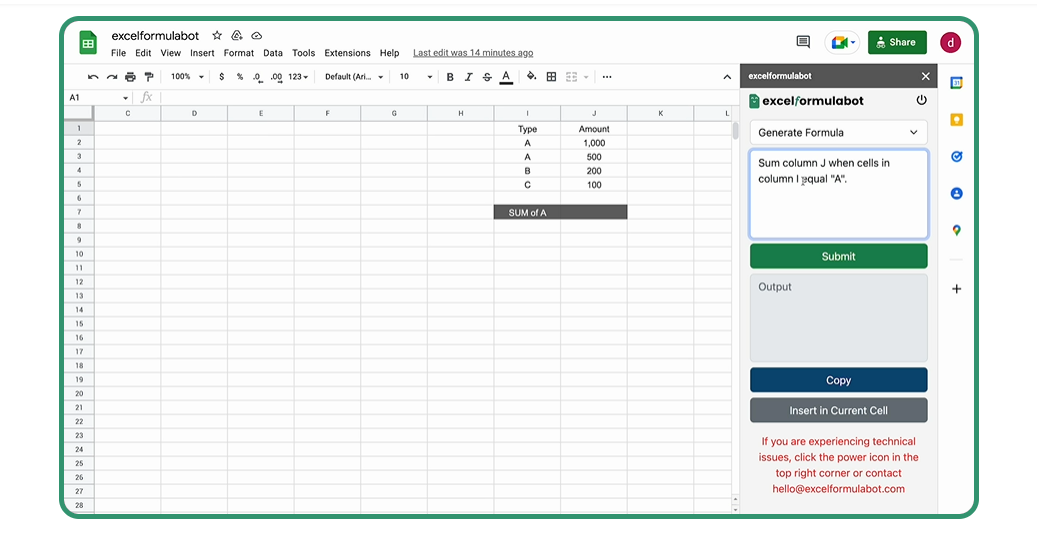
Task: Open Google Calendar from side panel
Action: [x=956, y=83]
